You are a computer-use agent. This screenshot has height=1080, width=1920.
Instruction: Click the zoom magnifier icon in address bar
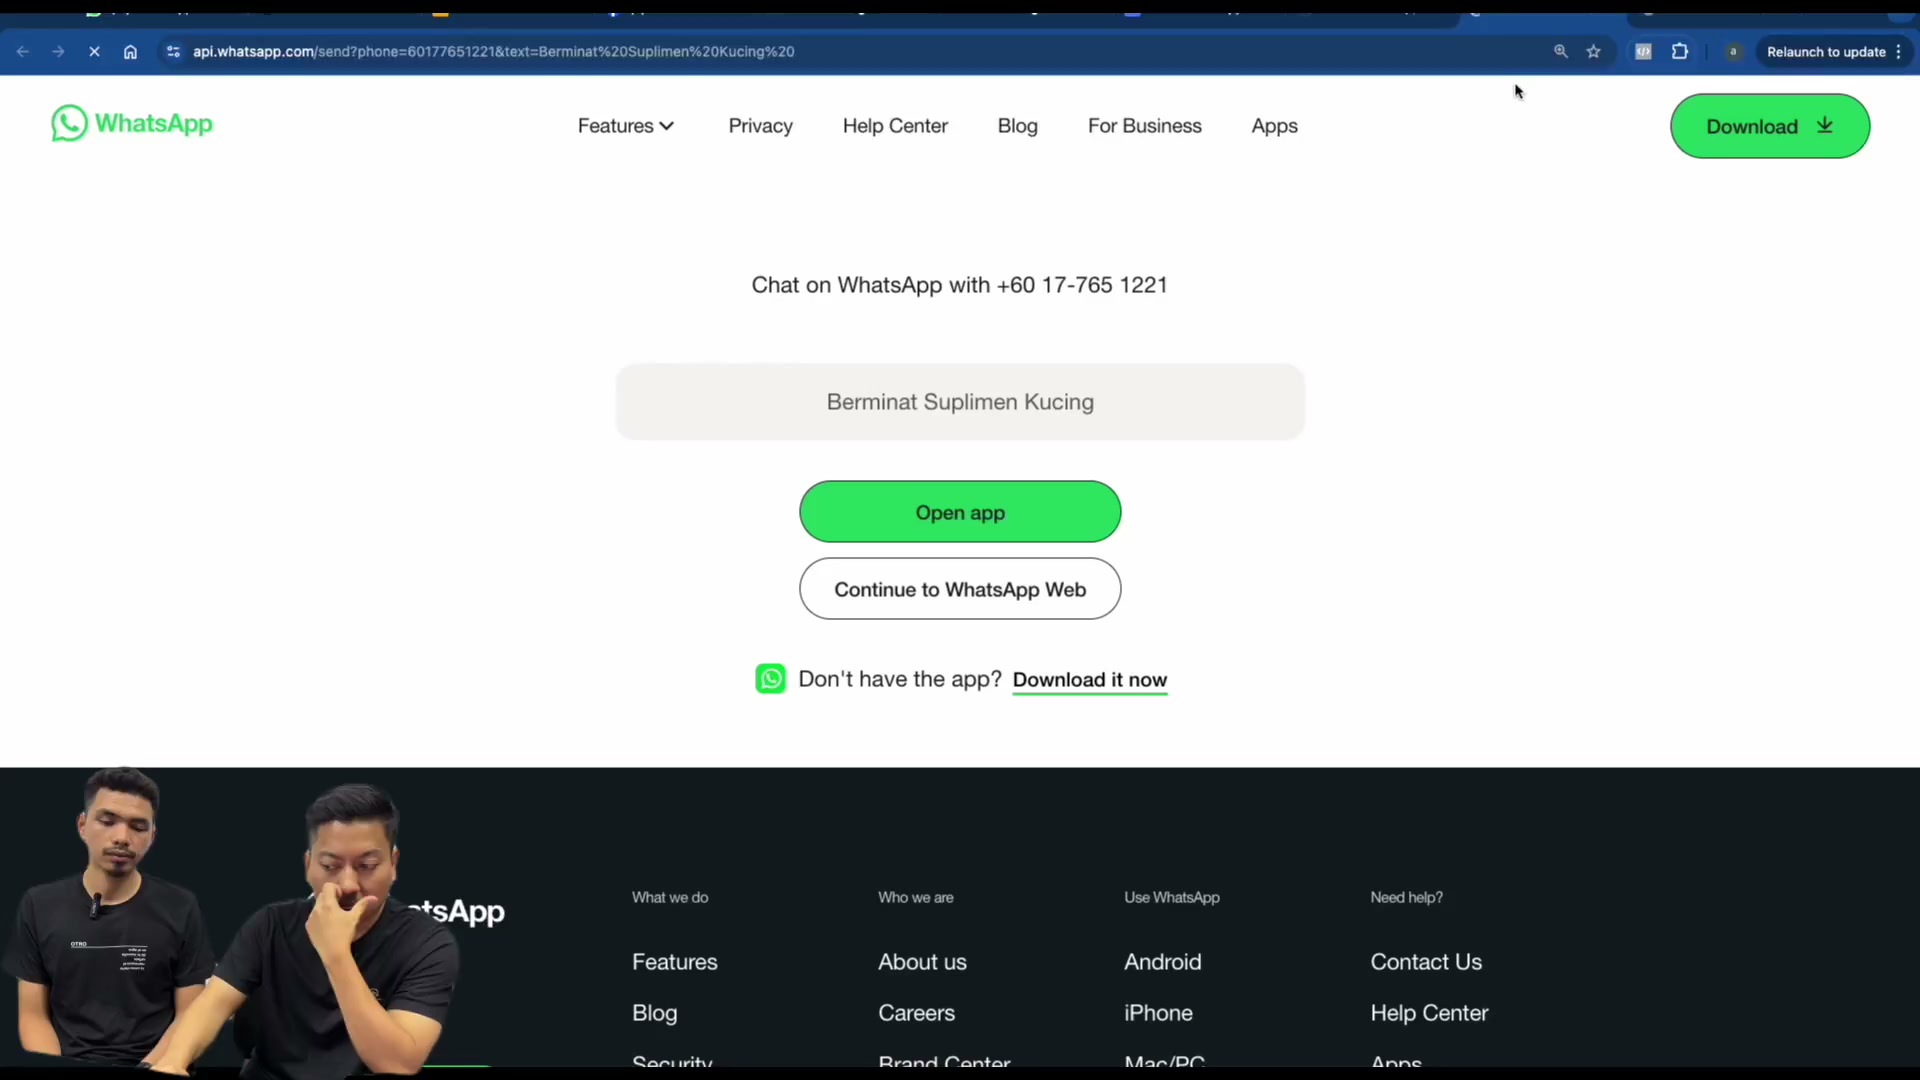1560,52
